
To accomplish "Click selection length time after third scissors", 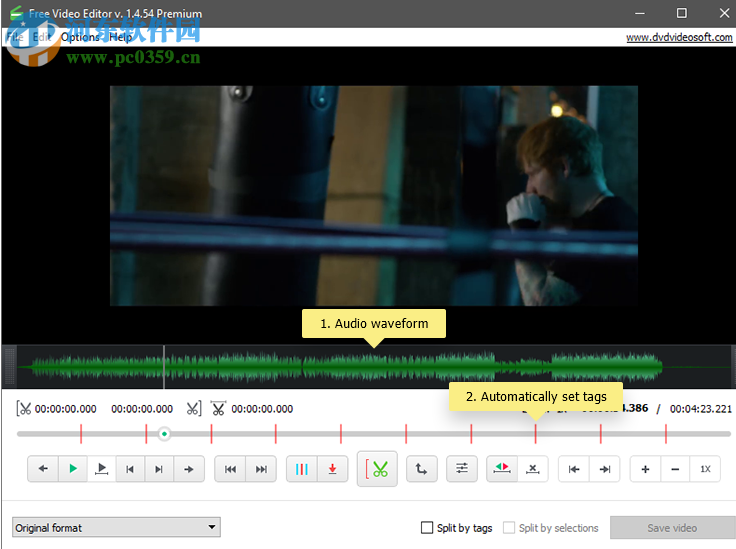I will (262, 409).
